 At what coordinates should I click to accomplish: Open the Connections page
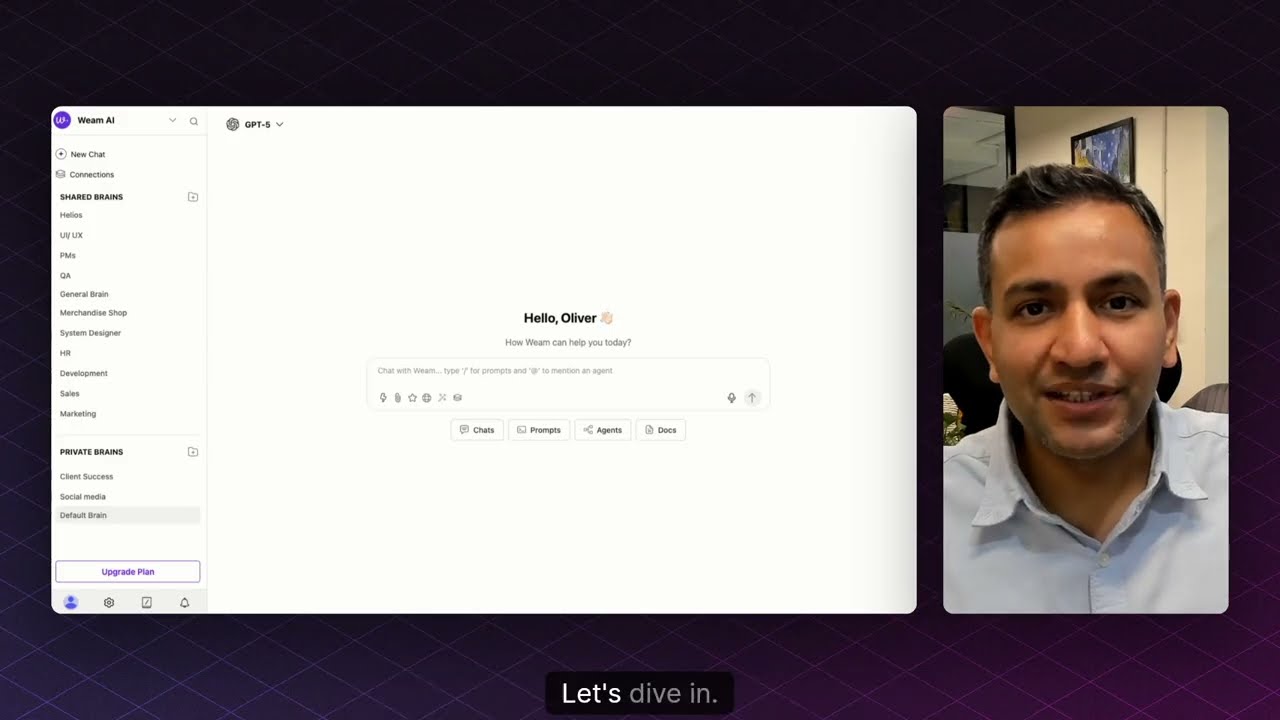[84, 174]
